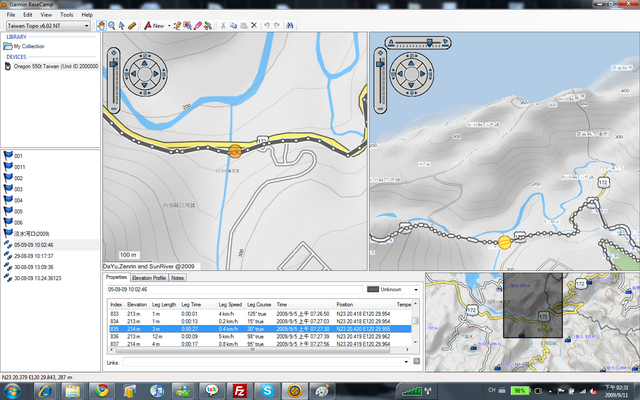
Task: Select the arrow Select tool
Action: click(x=122, y=25)
